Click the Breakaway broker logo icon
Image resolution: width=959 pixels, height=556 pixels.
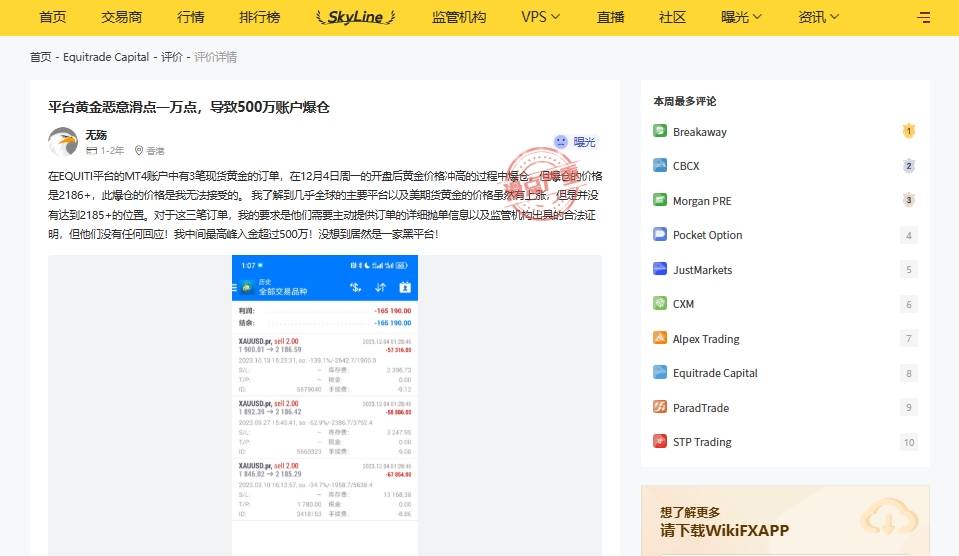click(660, 131)
